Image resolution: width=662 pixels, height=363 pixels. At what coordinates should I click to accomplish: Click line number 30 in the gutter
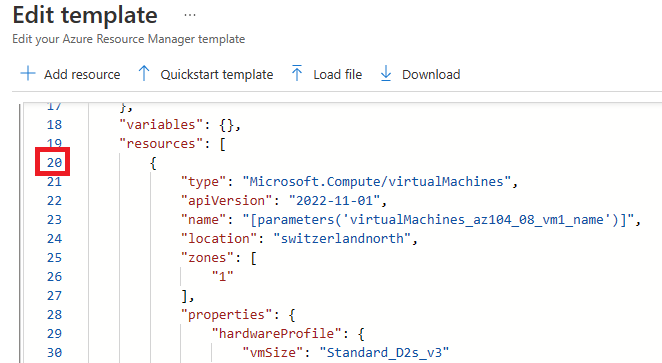[x=54, y=352]
